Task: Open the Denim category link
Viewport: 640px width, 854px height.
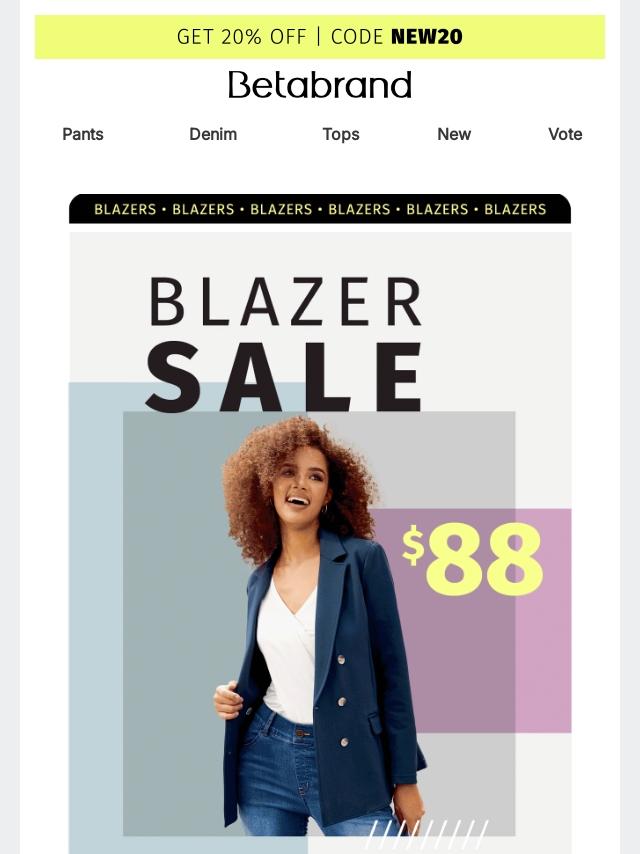Action: (x=213, y=134)
